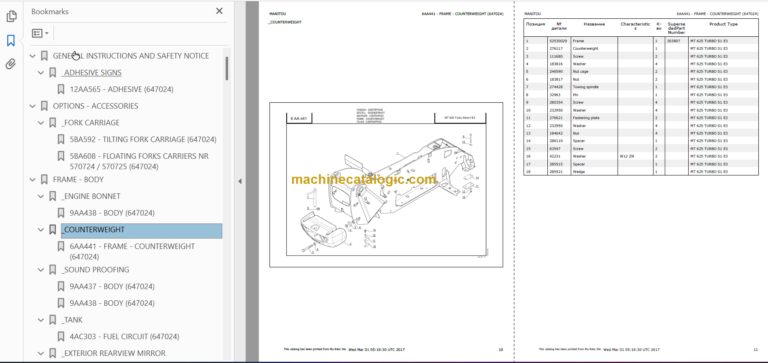Click bookmark ribbon icon beside OPTIONS - ACCESSORIES
768x363 pixels.
(44, 106)
